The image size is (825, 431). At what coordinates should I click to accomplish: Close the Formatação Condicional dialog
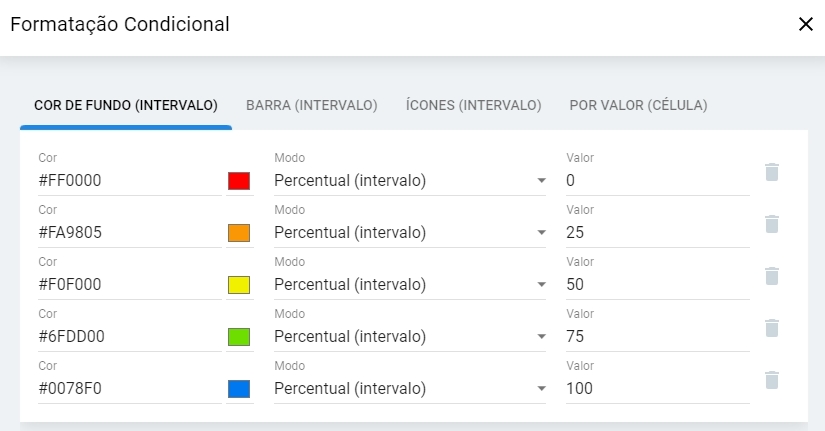[805, 25]
